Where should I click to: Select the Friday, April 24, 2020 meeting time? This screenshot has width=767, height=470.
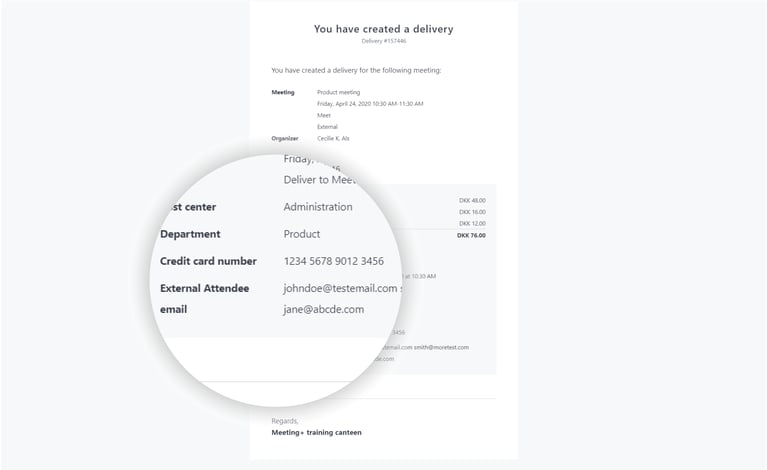pos(369,104)
